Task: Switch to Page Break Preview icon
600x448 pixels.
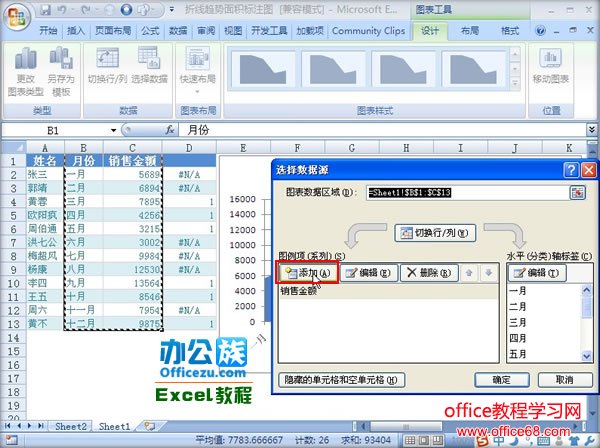Action: pyautogui.click(x=438, y=440)
